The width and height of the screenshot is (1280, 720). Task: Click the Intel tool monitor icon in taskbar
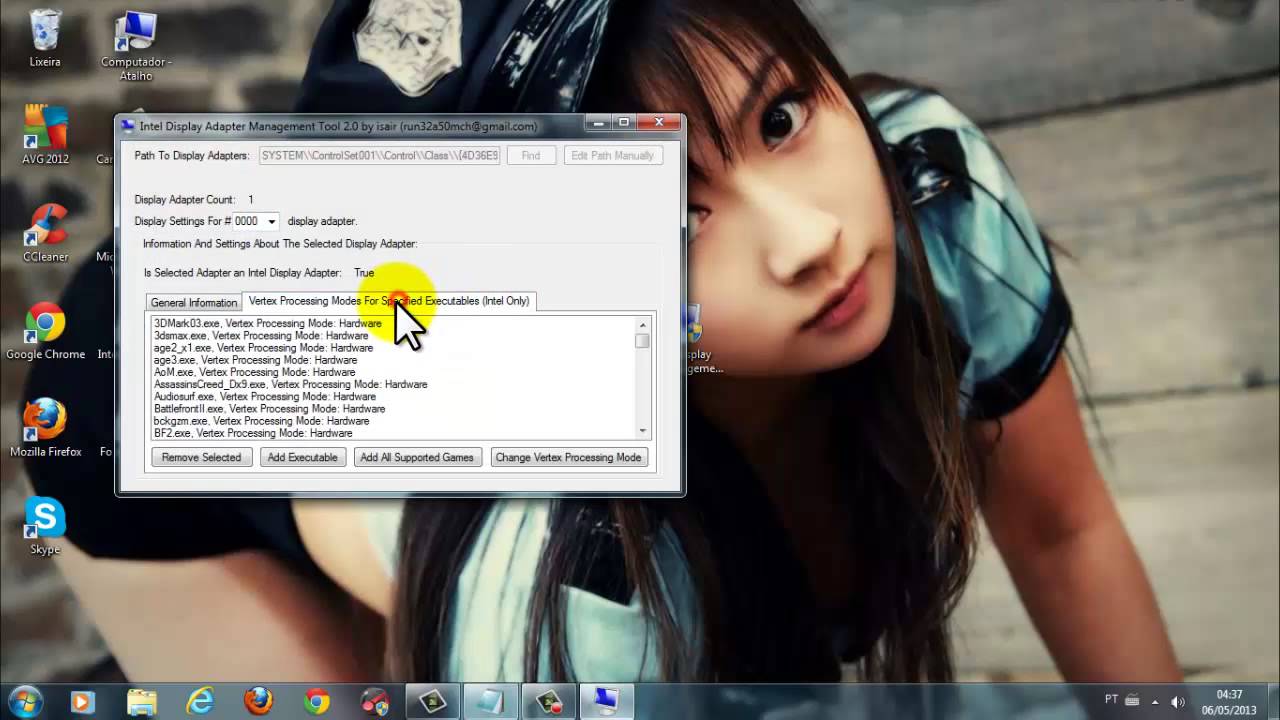(x=607, y=702)
